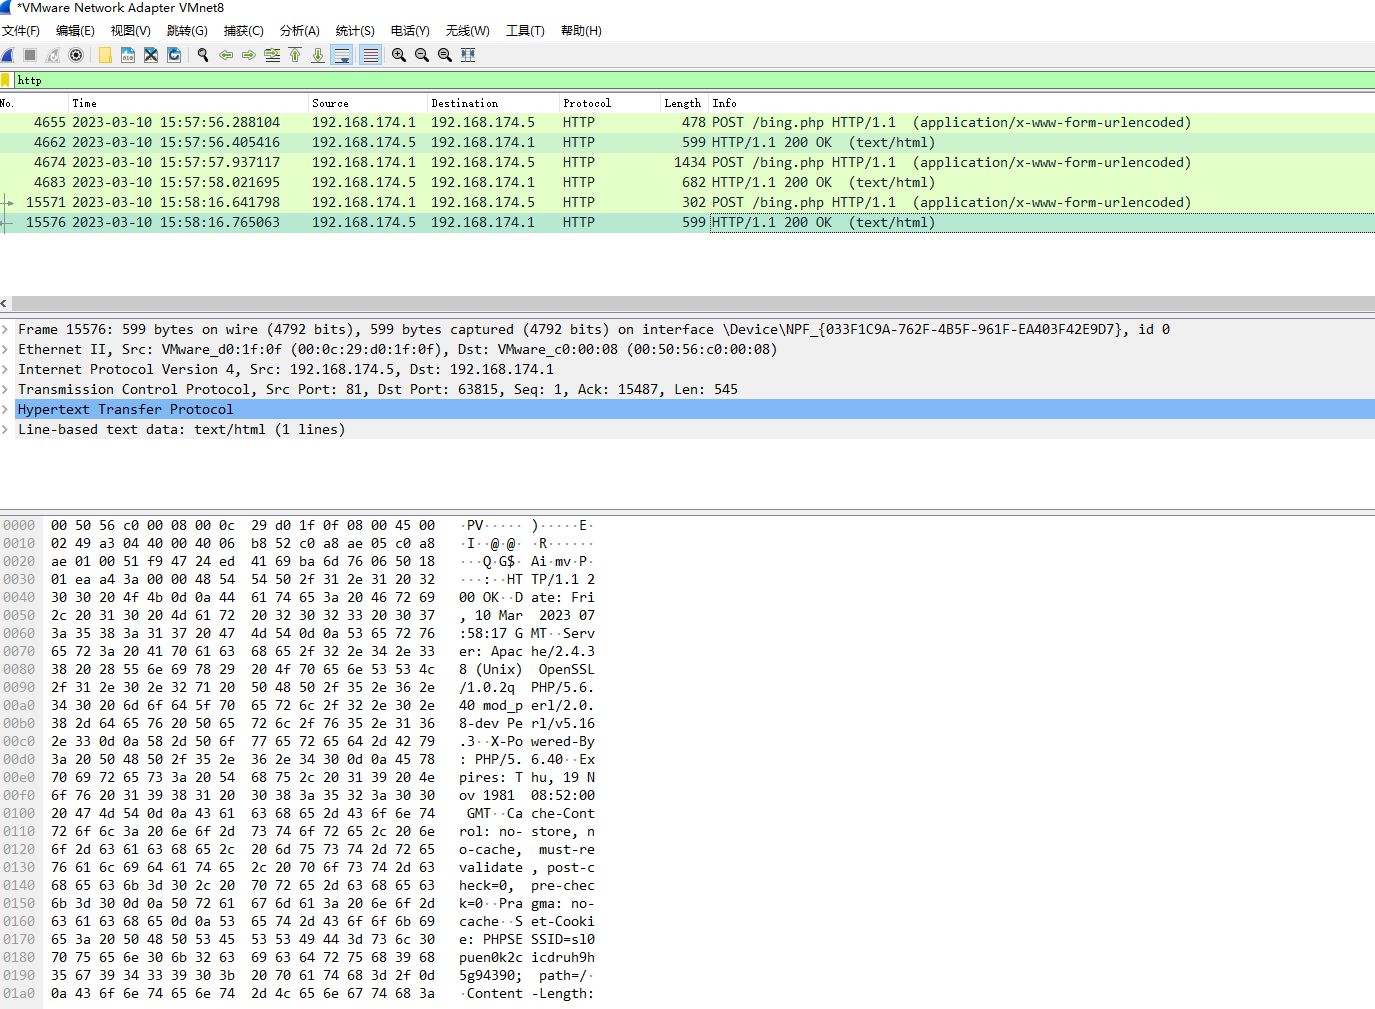
Task: Sort packets by Info column
Action: point(1042,103)
